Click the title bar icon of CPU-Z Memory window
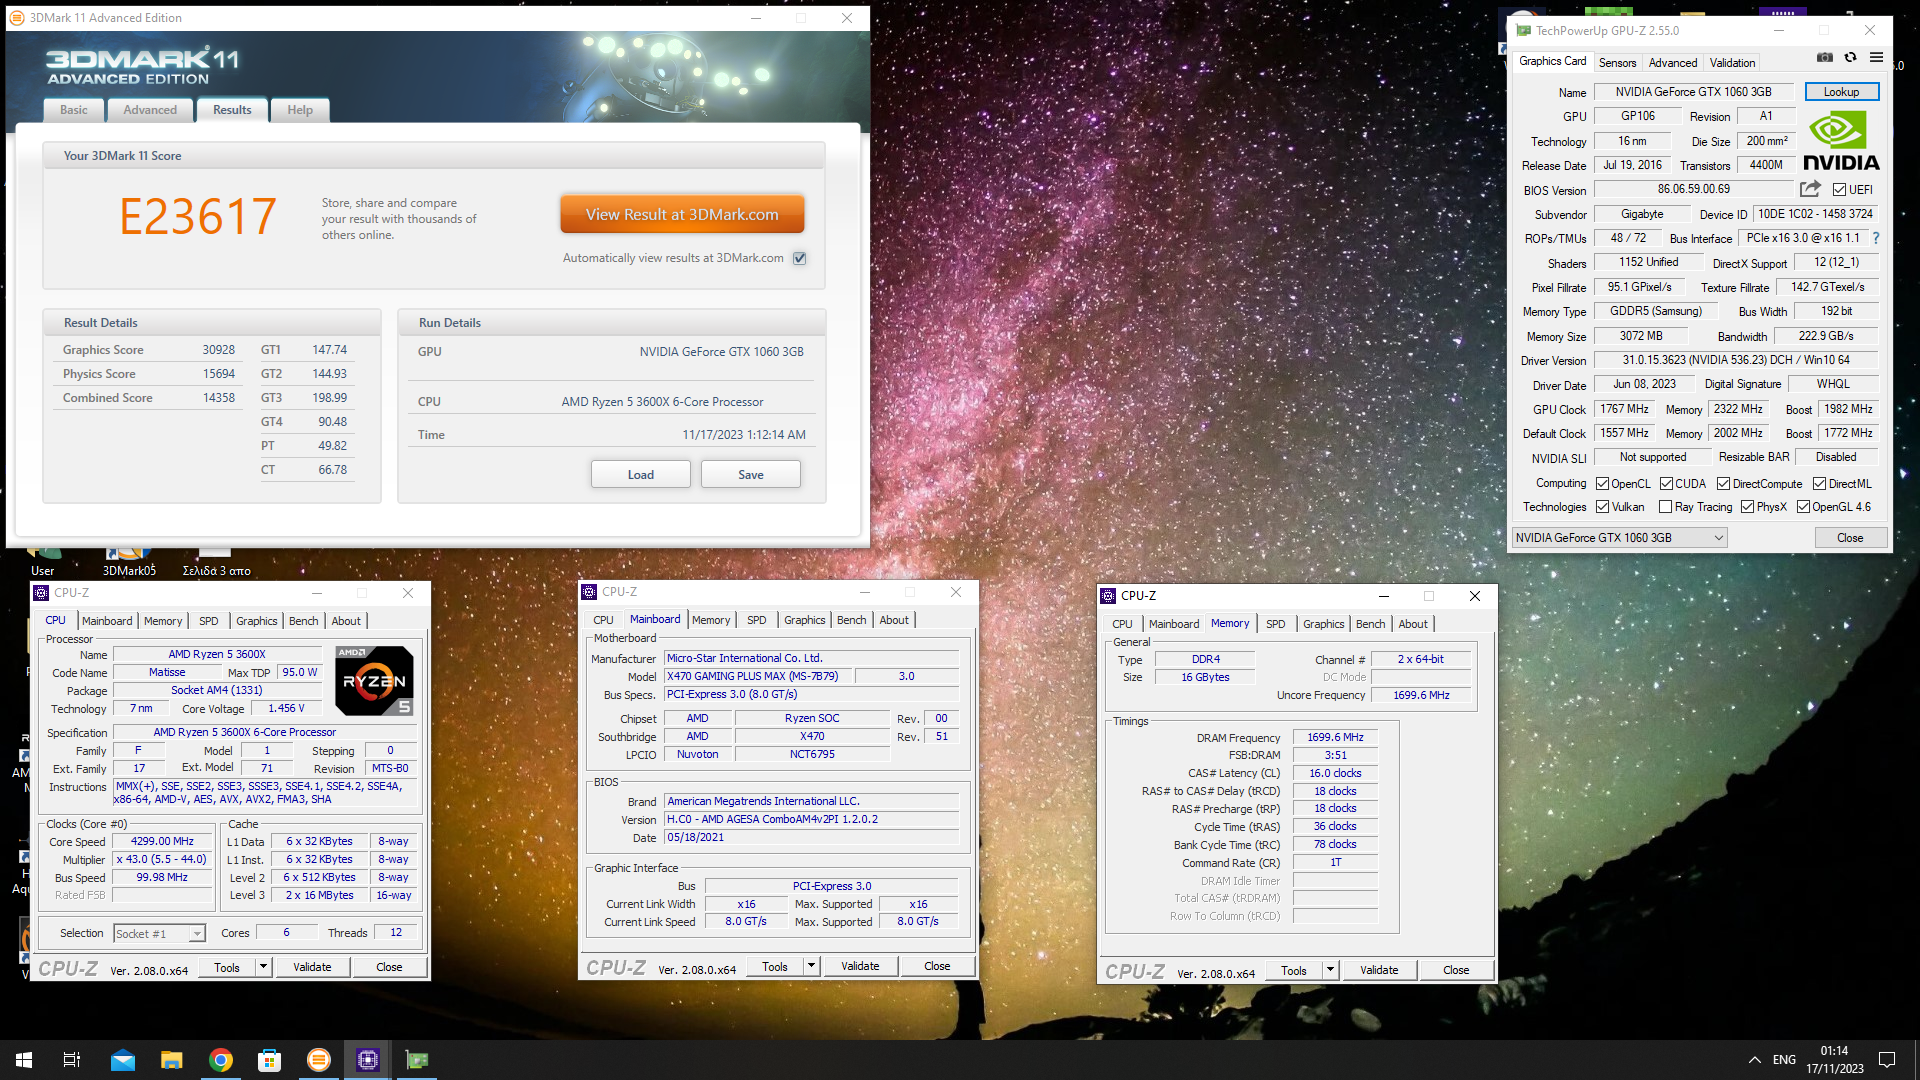 coord(1108,596)
